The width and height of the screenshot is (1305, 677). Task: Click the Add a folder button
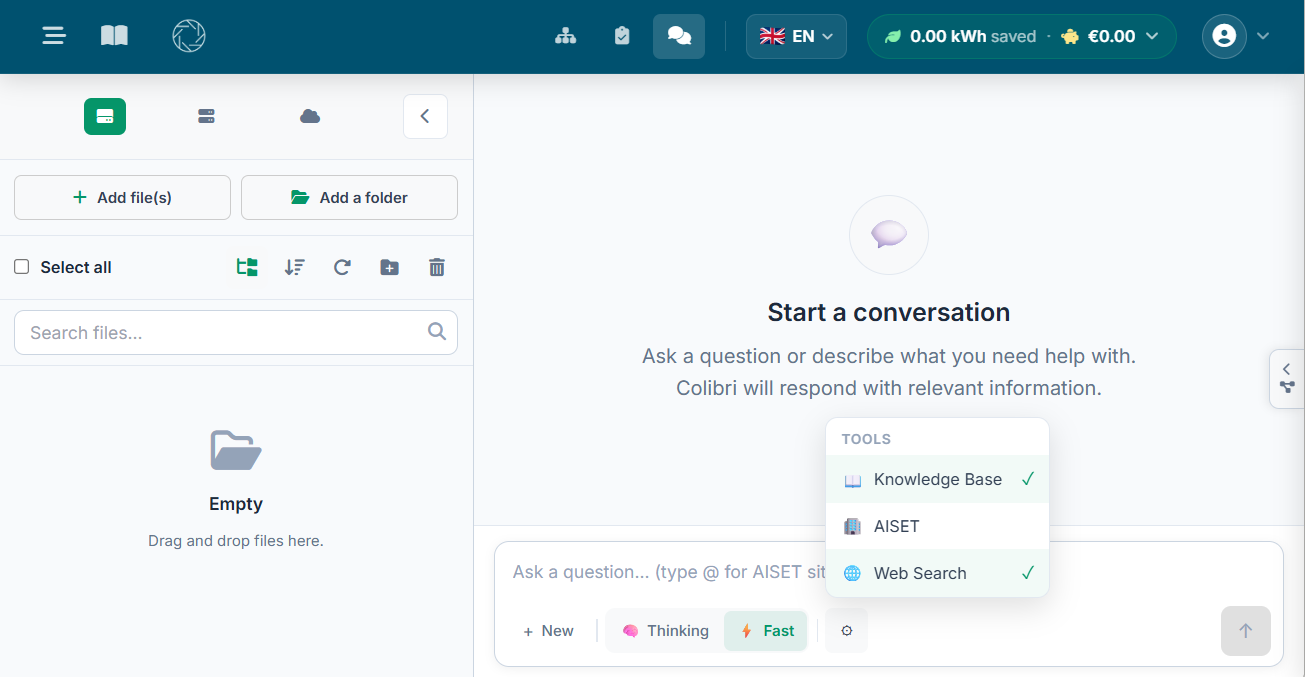point(349,198)
